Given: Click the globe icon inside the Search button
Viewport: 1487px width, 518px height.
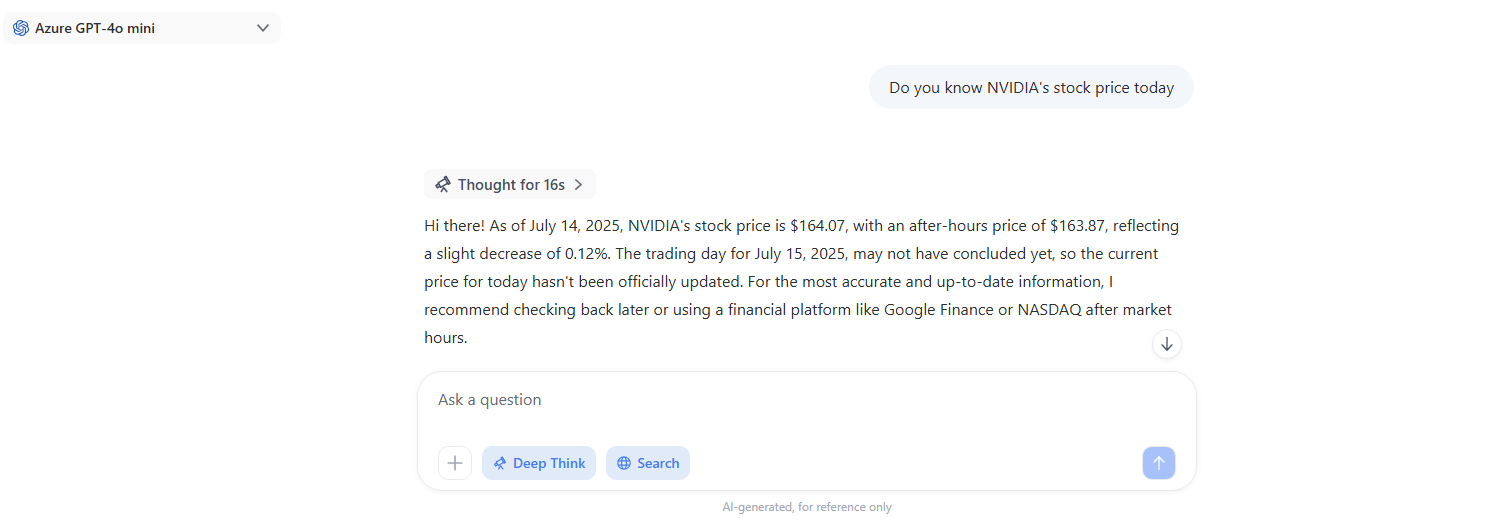Looking at the screenshot, I should point(624,463).
